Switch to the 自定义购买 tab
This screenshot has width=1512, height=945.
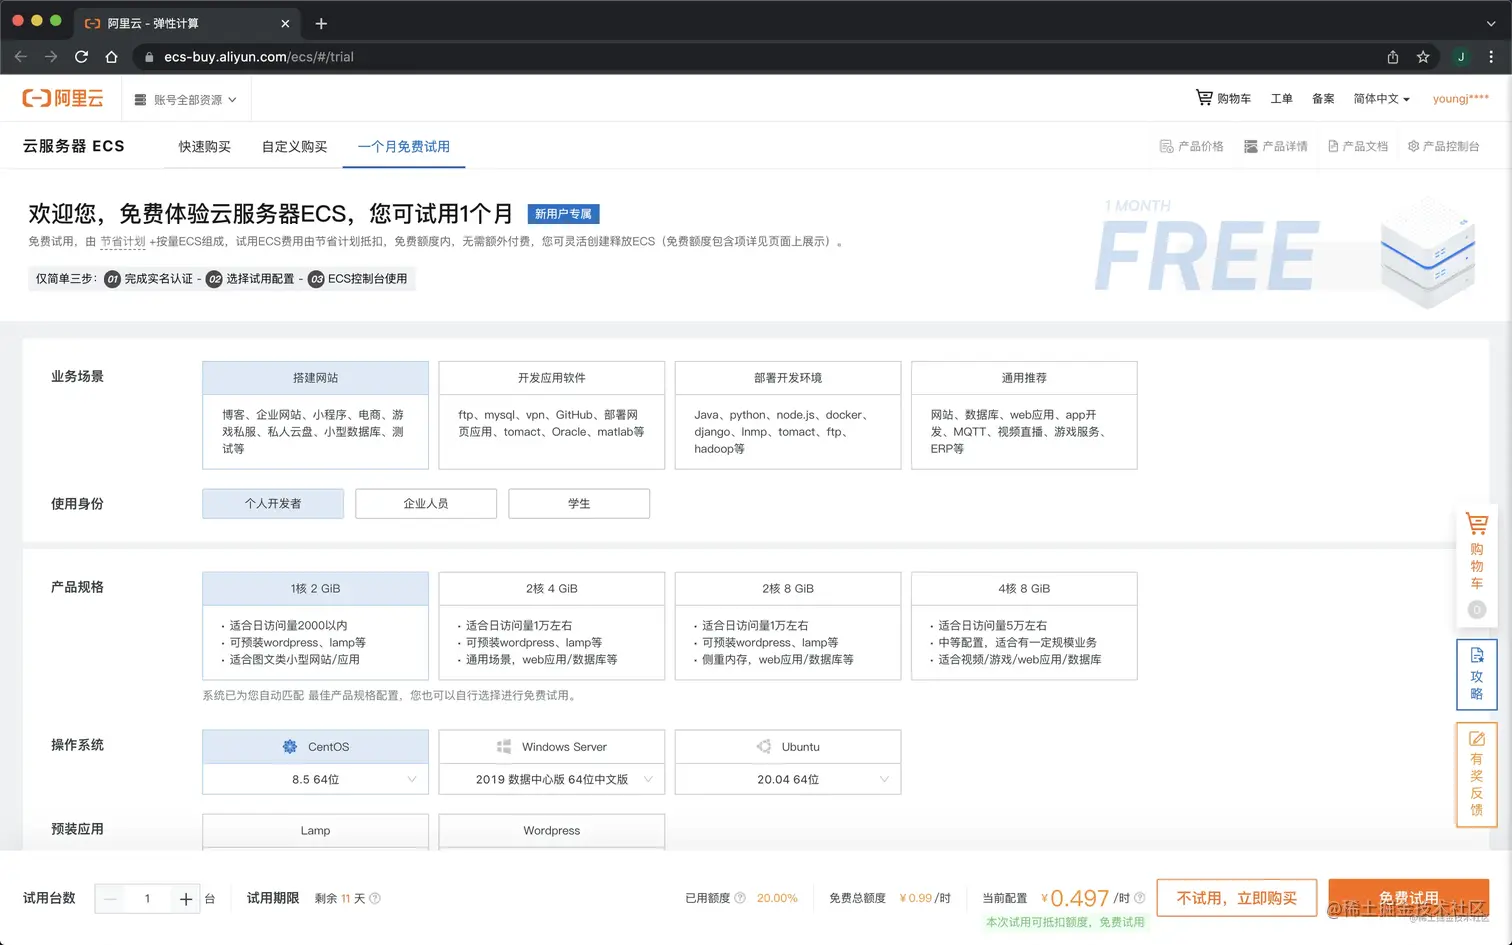coord(294,146)
